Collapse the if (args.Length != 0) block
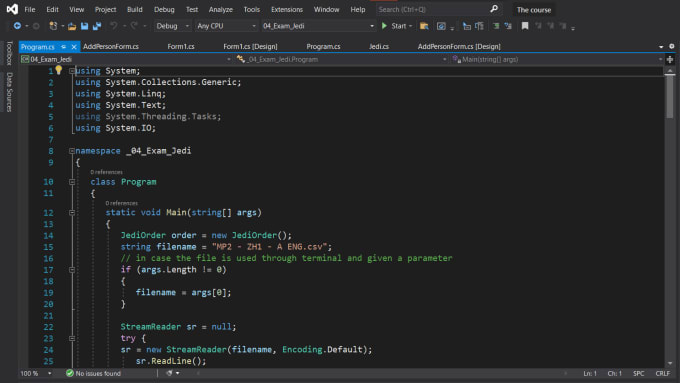The height and width of the screenshot is (383, 680). pyautogui.click(x=72, y=270)
